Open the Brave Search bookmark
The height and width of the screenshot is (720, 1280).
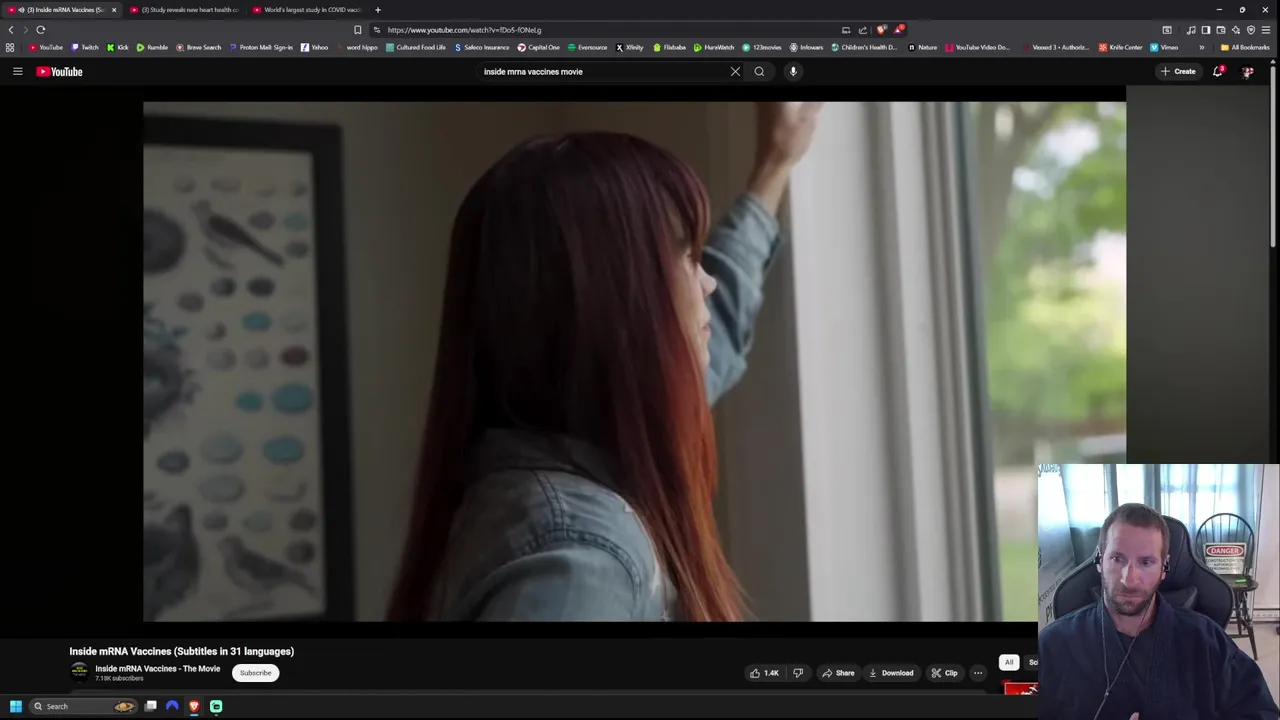tap(198, 47)
